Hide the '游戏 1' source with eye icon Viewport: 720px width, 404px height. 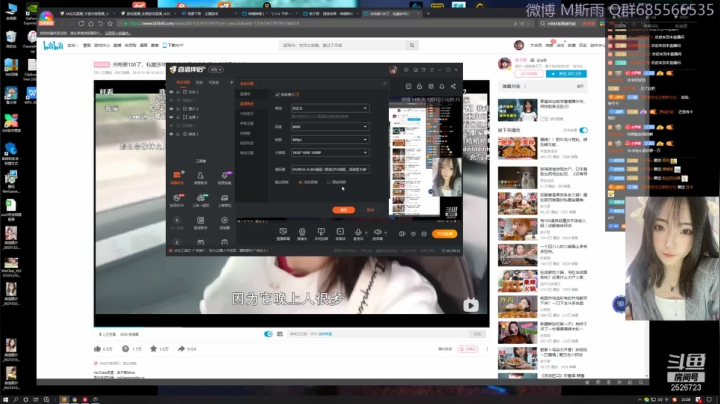click(x=172, y=134)
